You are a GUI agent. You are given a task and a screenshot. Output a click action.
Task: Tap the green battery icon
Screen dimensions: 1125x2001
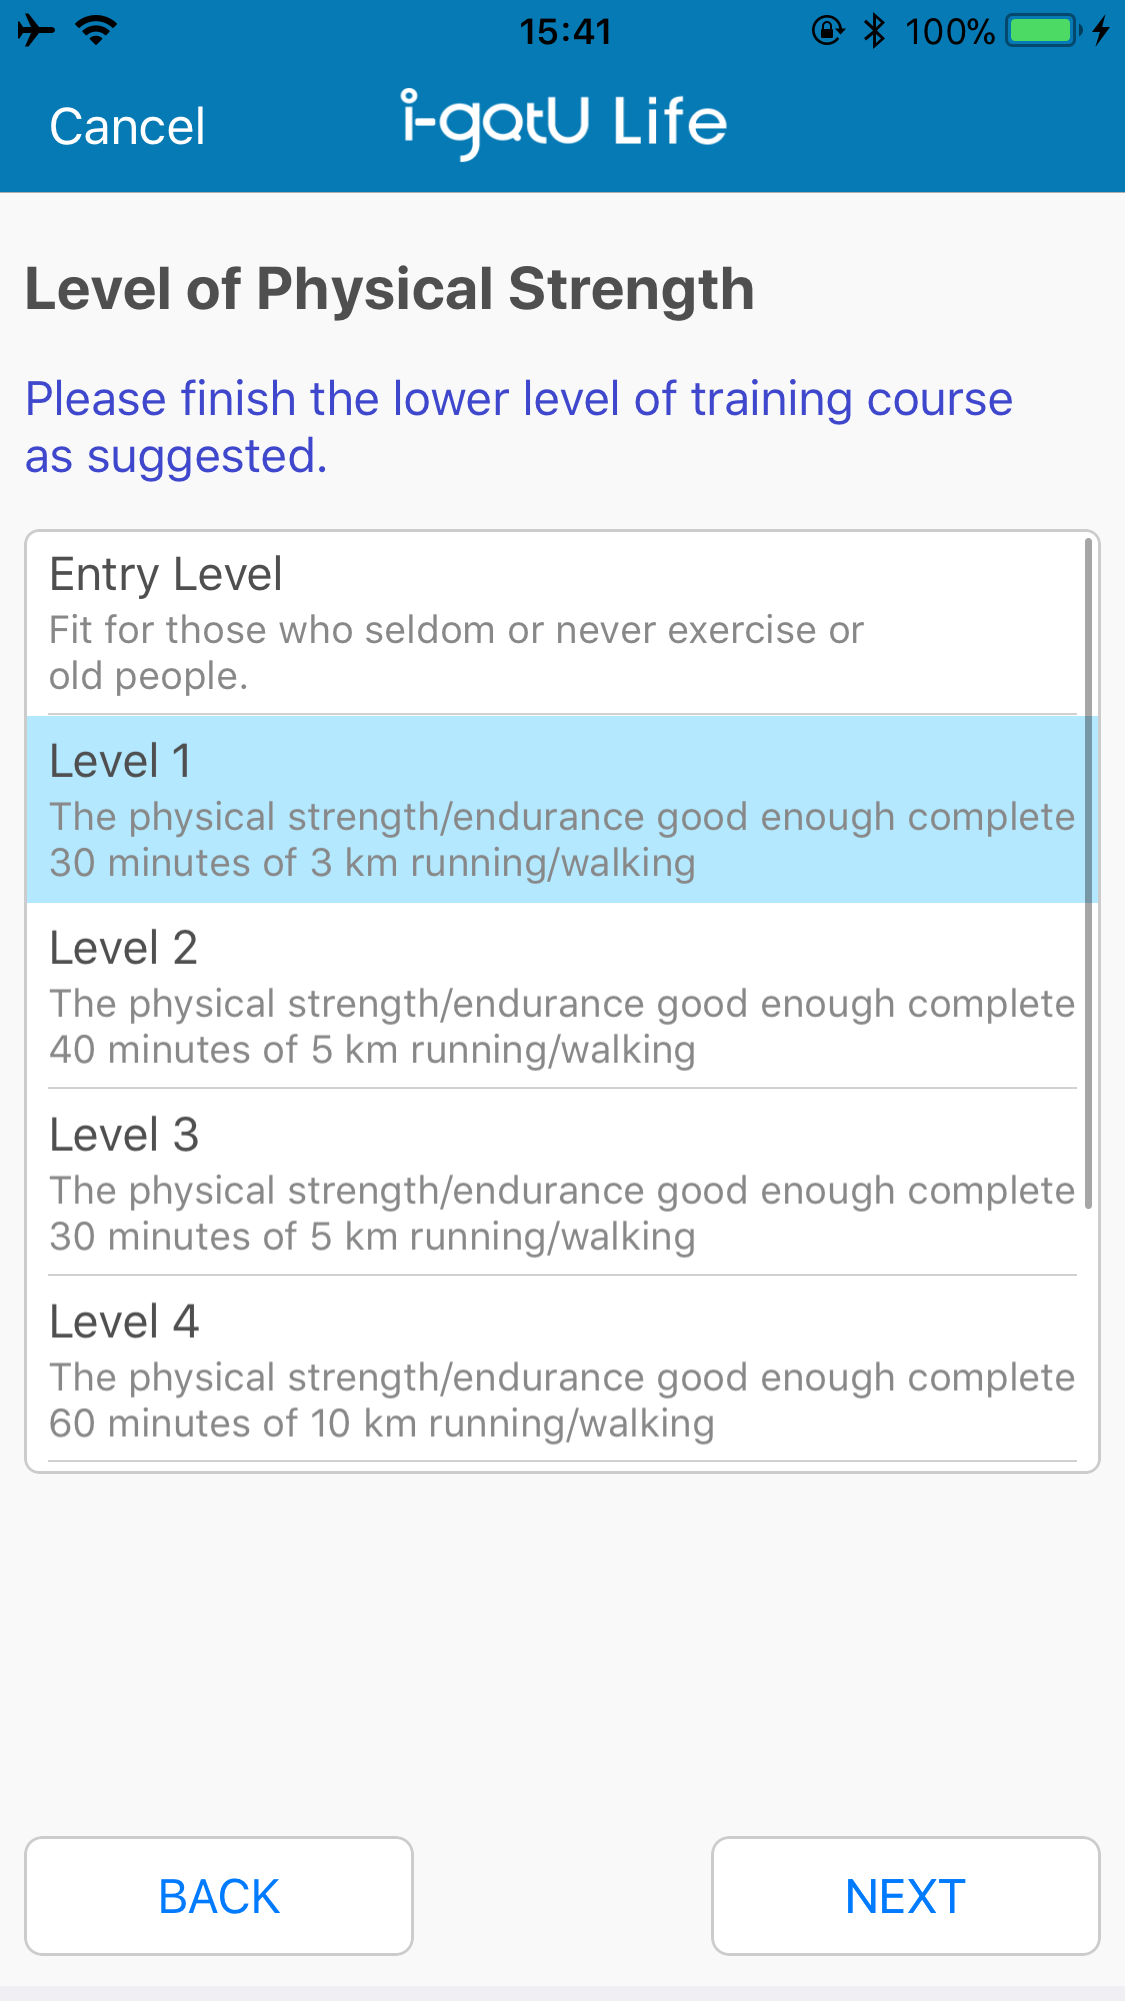coord(1044,31)
